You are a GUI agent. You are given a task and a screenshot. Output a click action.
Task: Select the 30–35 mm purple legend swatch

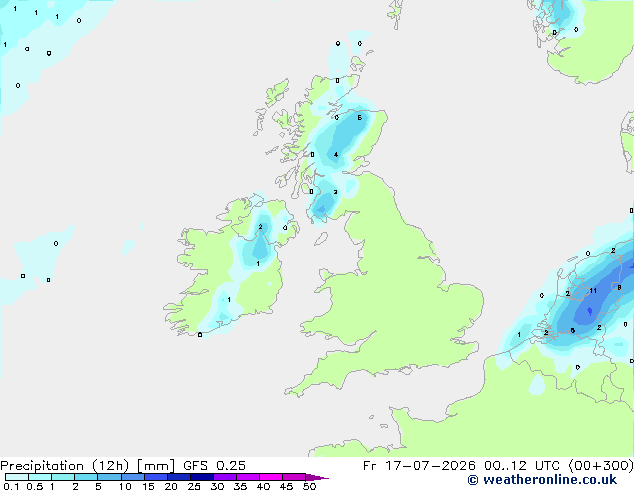pyautogui.click(x=225, y=477)
